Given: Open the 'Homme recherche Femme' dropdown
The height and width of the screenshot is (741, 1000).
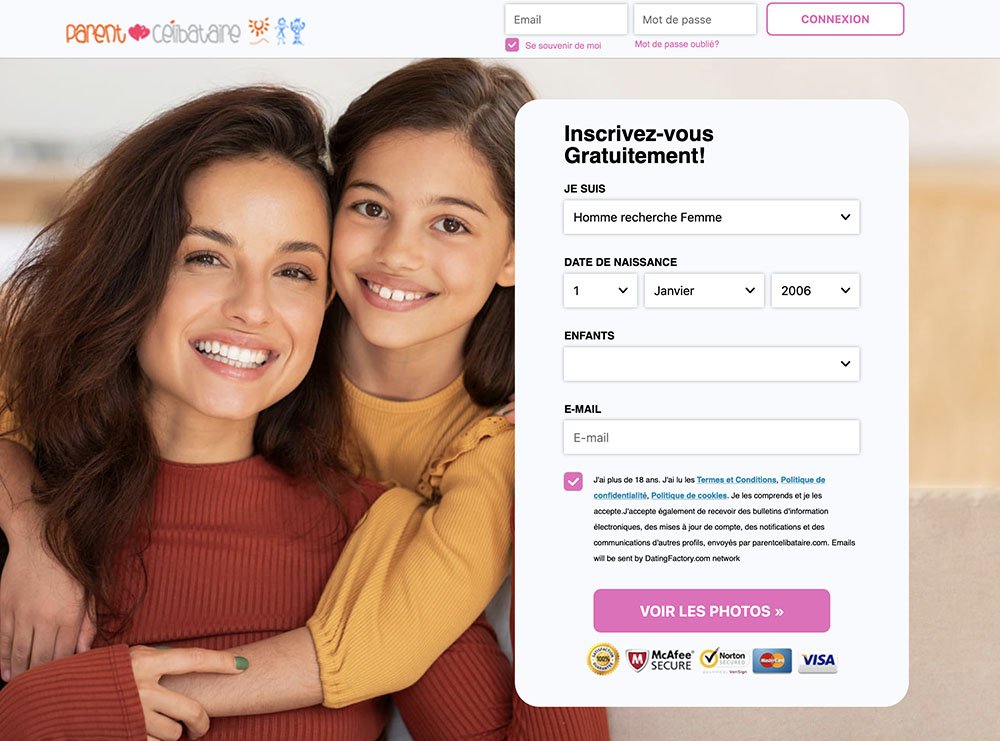Looking at the screenshot, I should coord(711,217).
